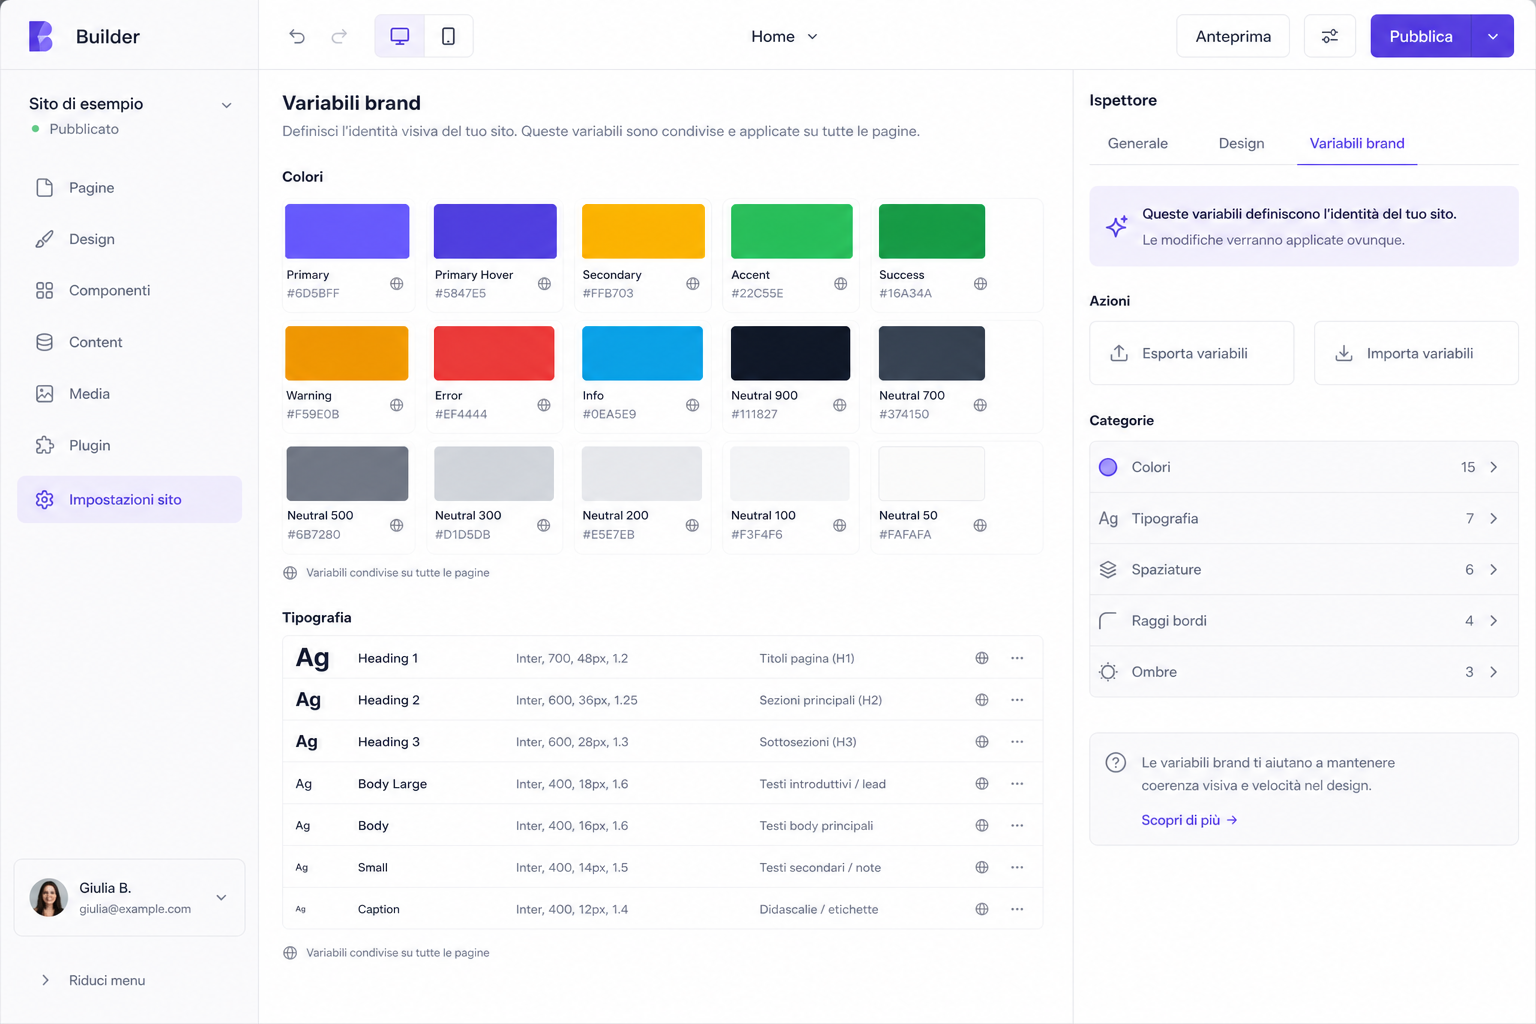The width and height of the screenshot is (1536, 1024).
Task: Expand the Tipografia category row
Action: (x=1304, y=518)
